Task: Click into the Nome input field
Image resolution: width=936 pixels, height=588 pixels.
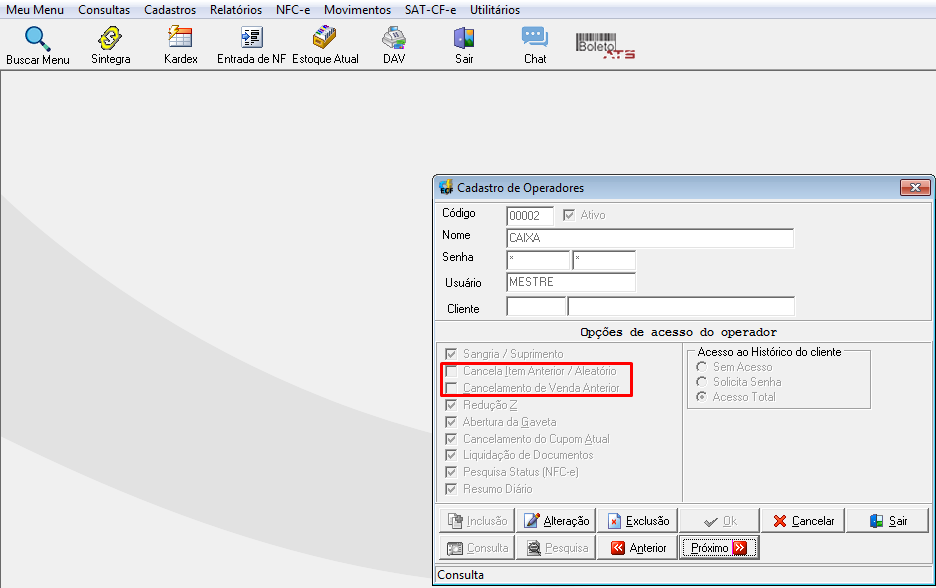Action: click(650, 238)
